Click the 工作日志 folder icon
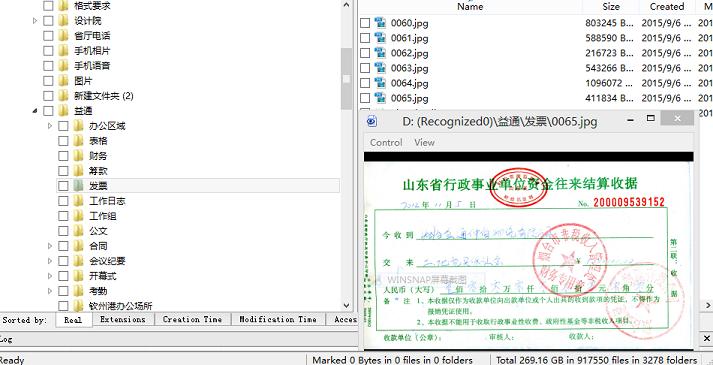713x365 pixels. click(x=78, y=200)
